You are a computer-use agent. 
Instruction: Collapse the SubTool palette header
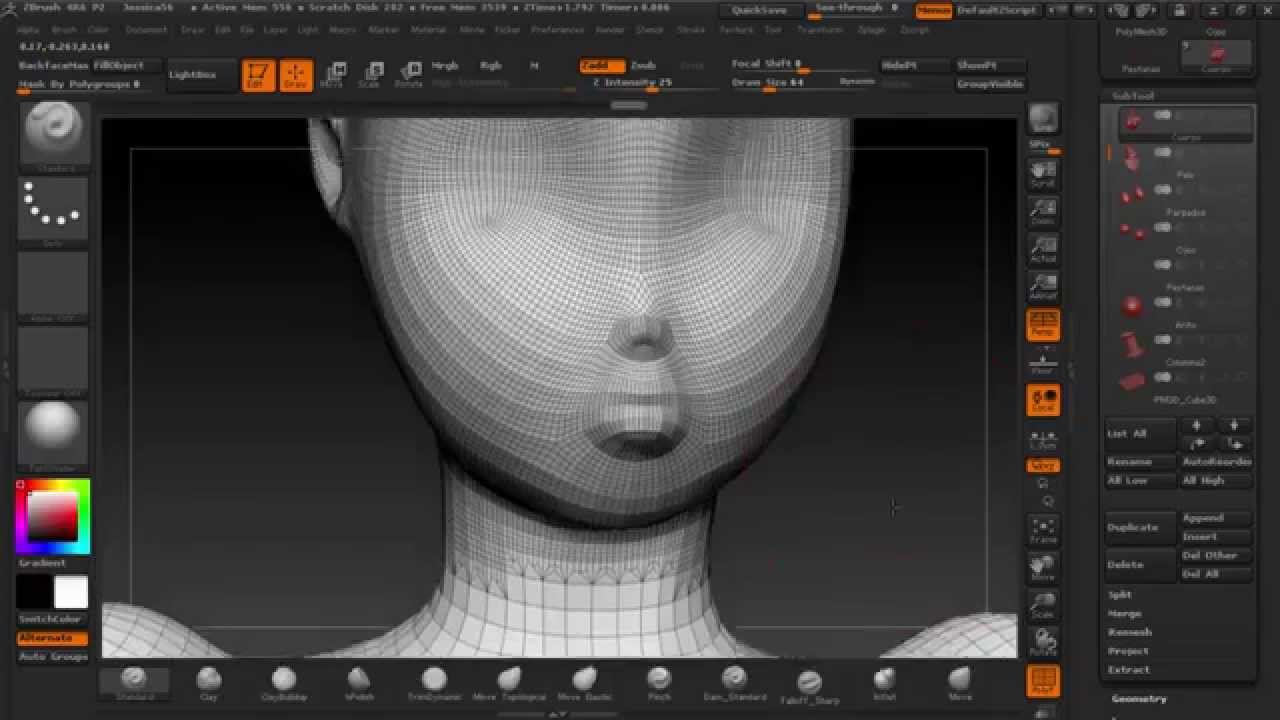coord(1132,96)
